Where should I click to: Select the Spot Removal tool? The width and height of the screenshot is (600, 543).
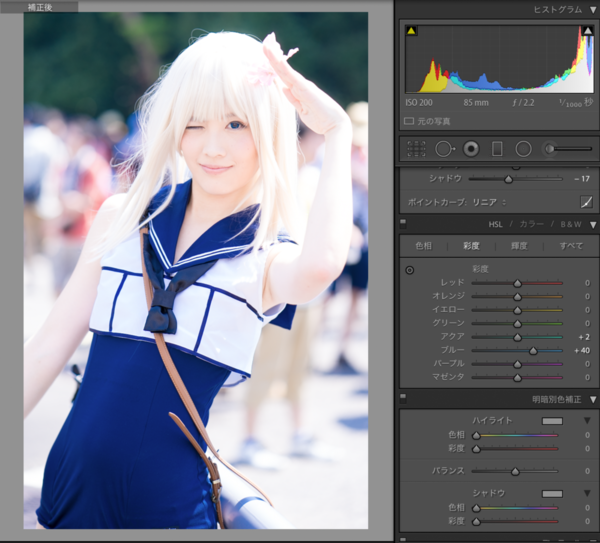tap(445, 149)
